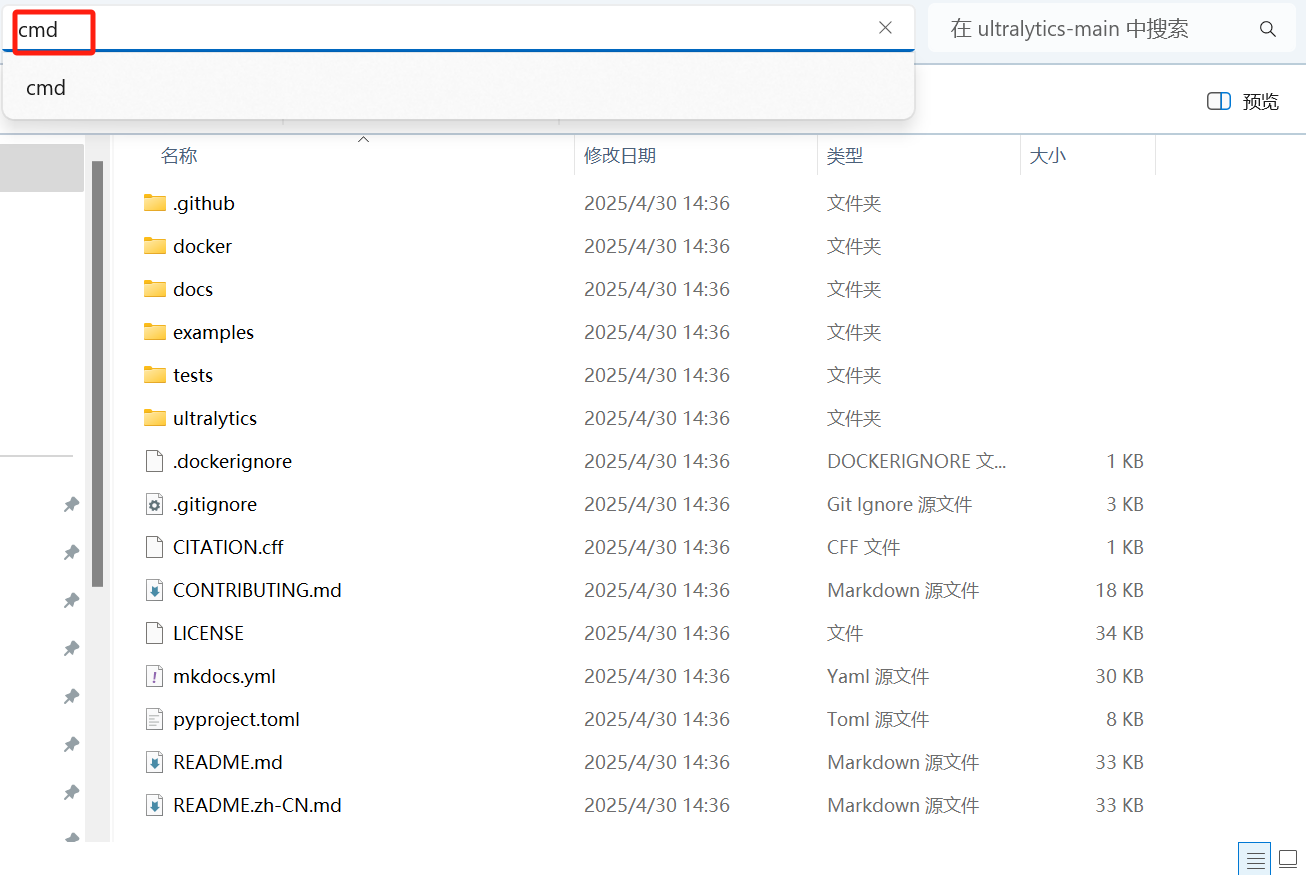Image resolution: width=1306 pixels, height=875 pixels.
Task: Click the Git Ignore 源文件 type cell
Action: 900,504
